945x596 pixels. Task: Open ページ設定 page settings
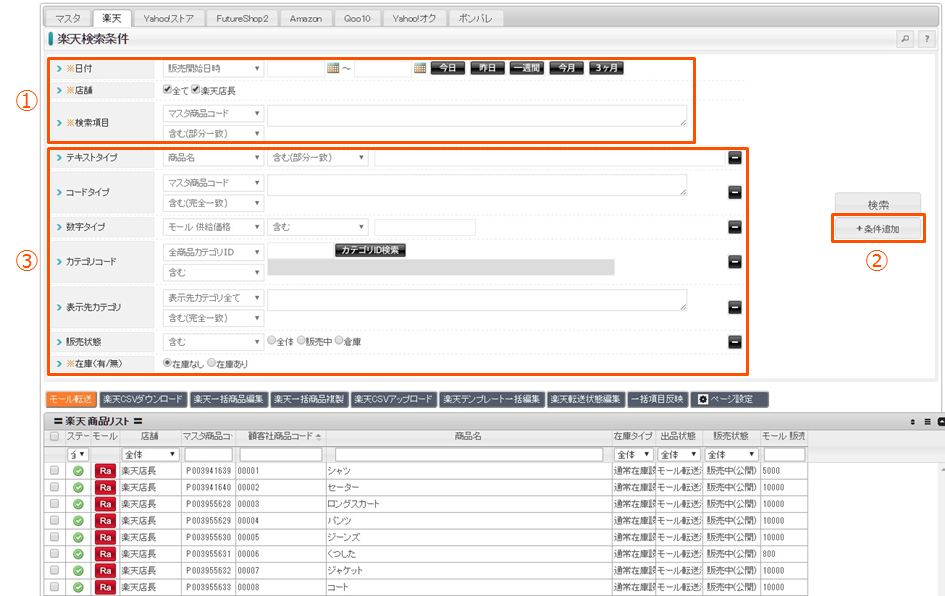[730, 399]
